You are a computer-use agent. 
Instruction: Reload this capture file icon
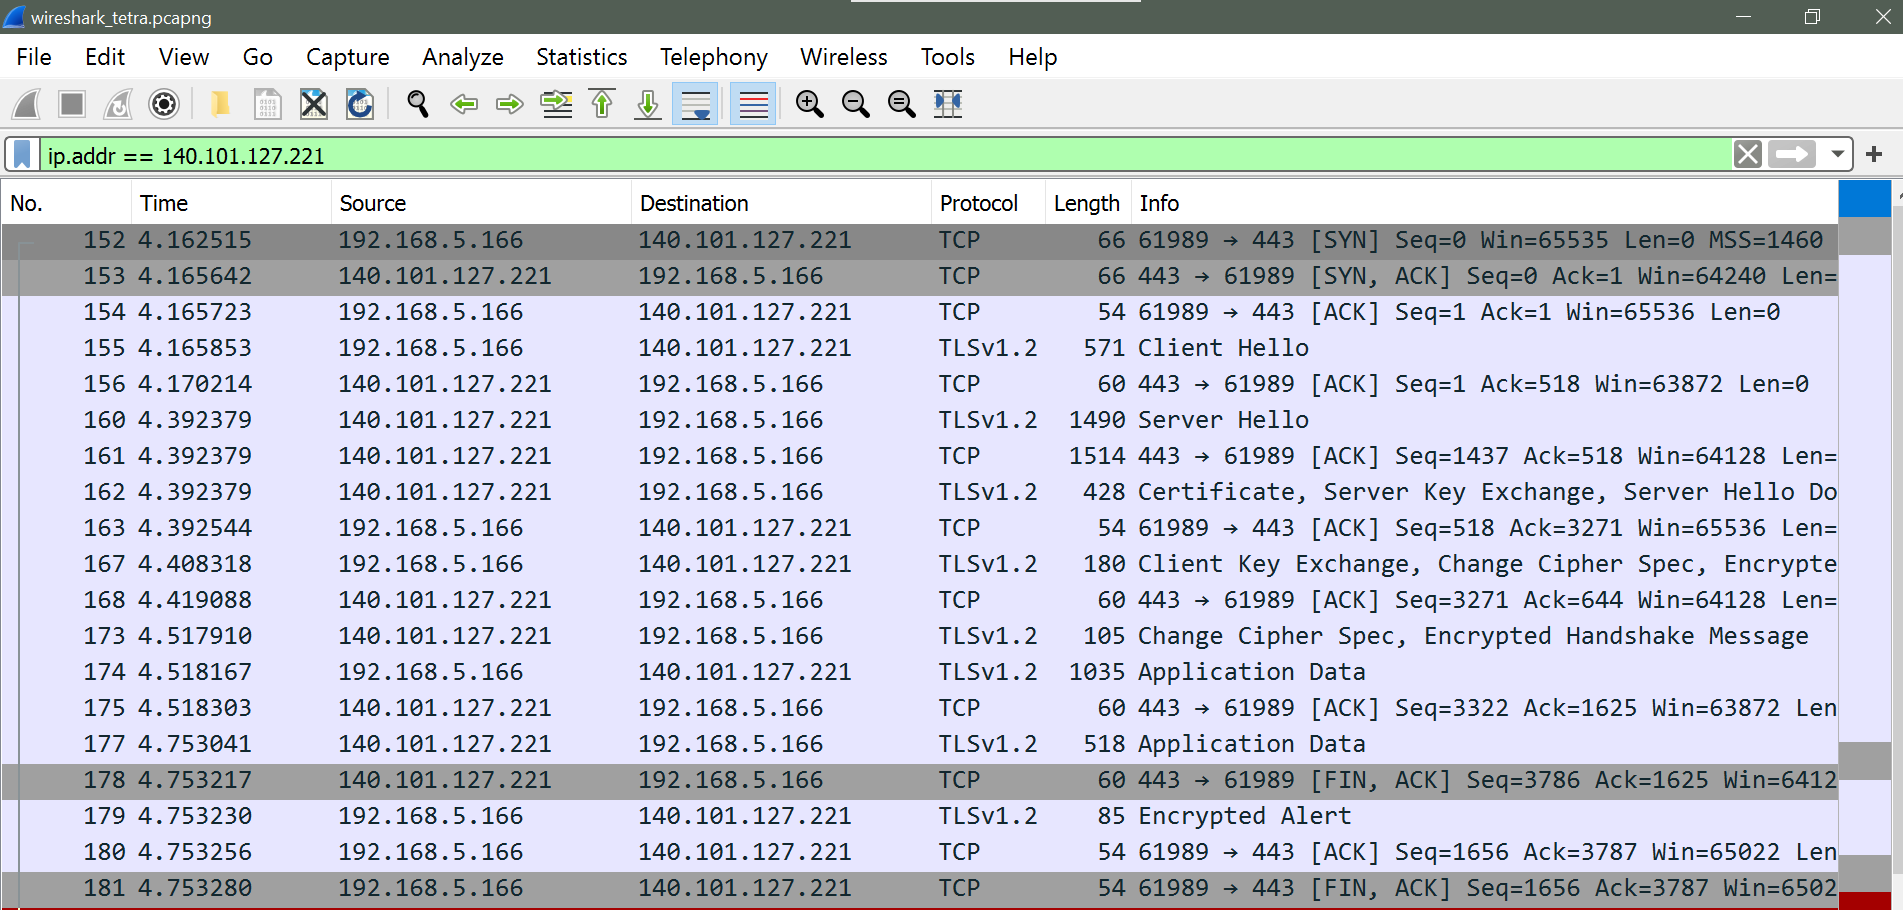pyautogui.click(x=360, y=104)
